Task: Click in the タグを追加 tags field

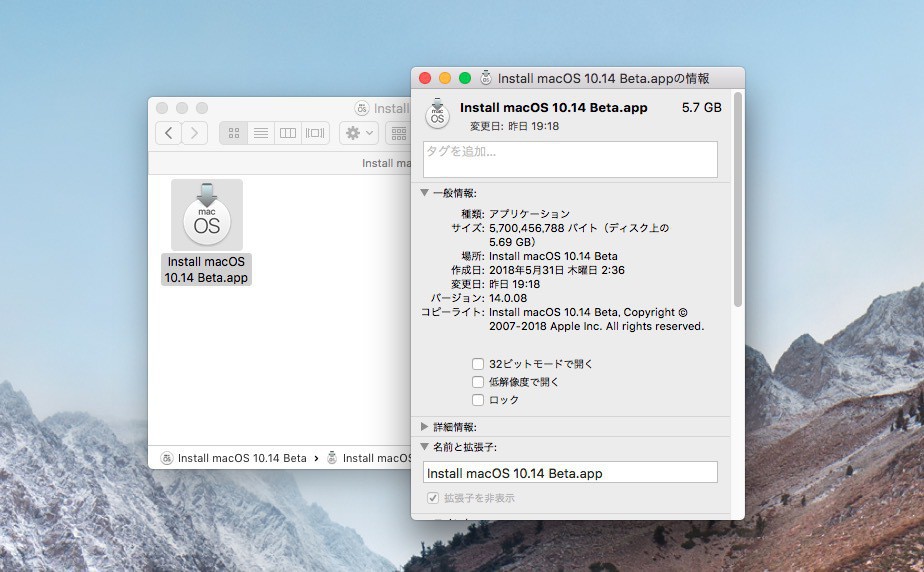Action: (x=570, y=159)
